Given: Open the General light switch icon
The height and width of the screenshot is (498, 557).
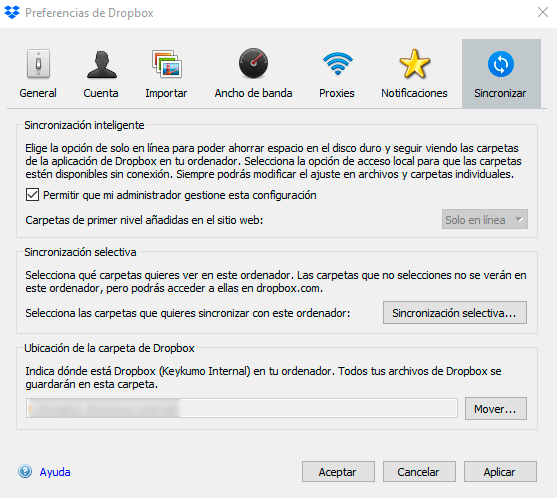Looking at the screenshot, I should point(38,64).
